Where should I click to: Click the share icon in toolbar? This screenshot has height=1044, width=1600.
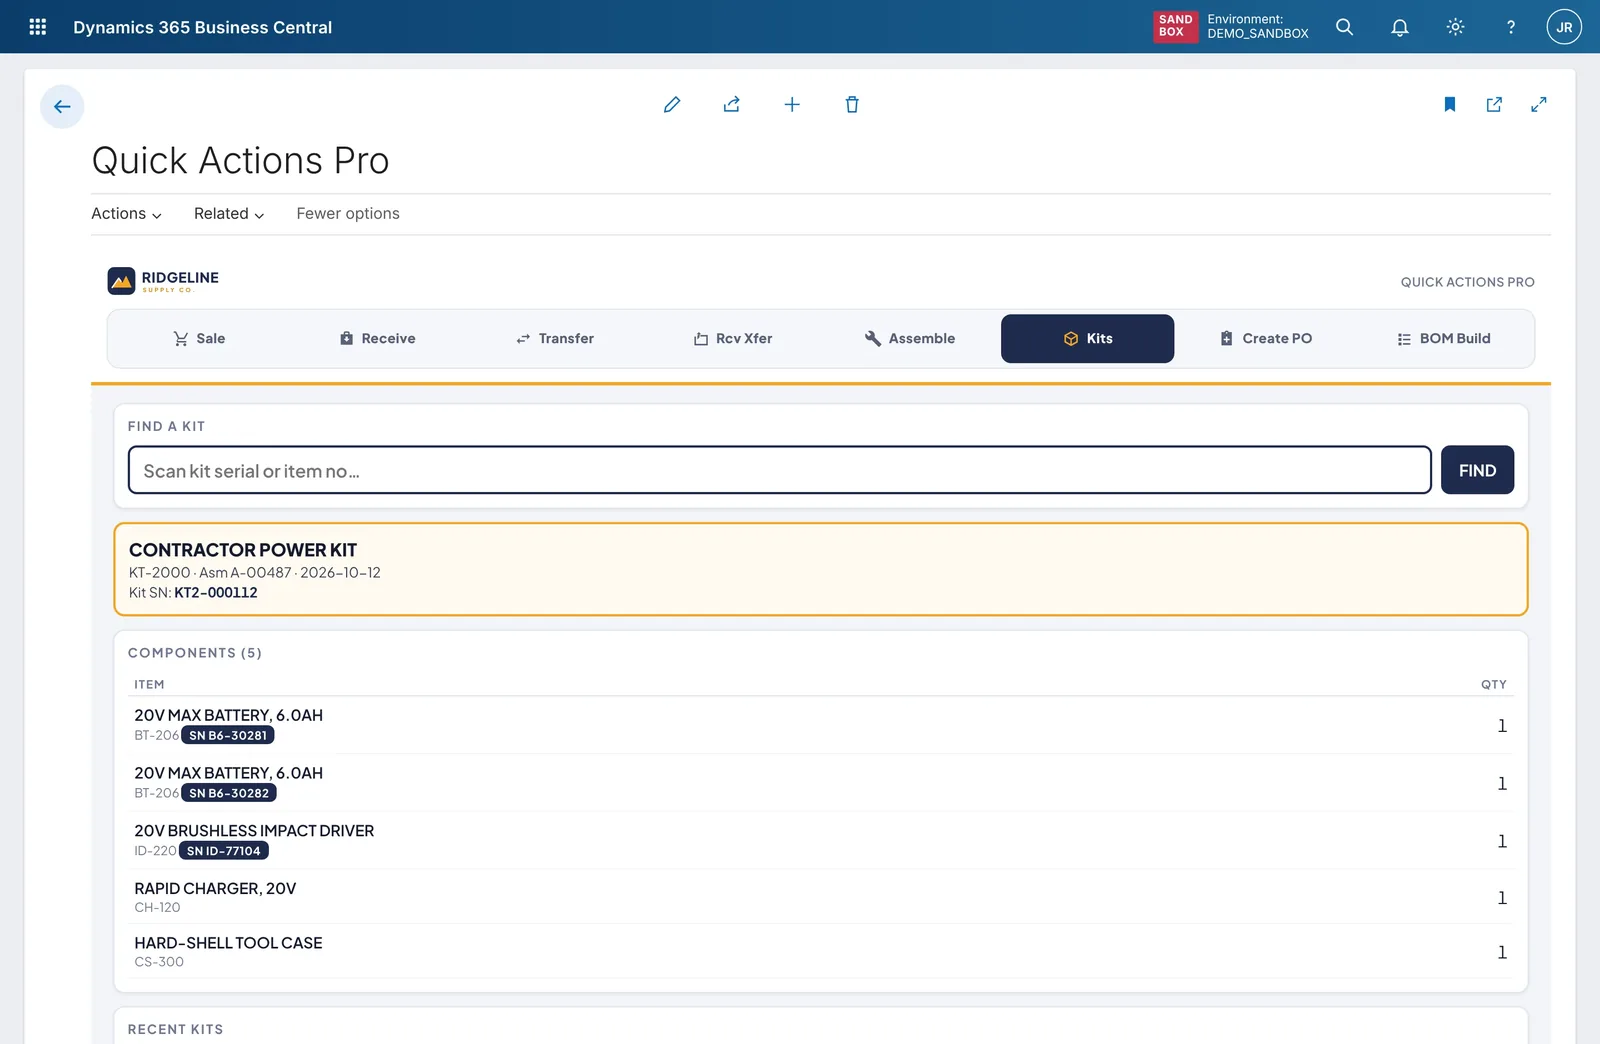pos(732,105)
